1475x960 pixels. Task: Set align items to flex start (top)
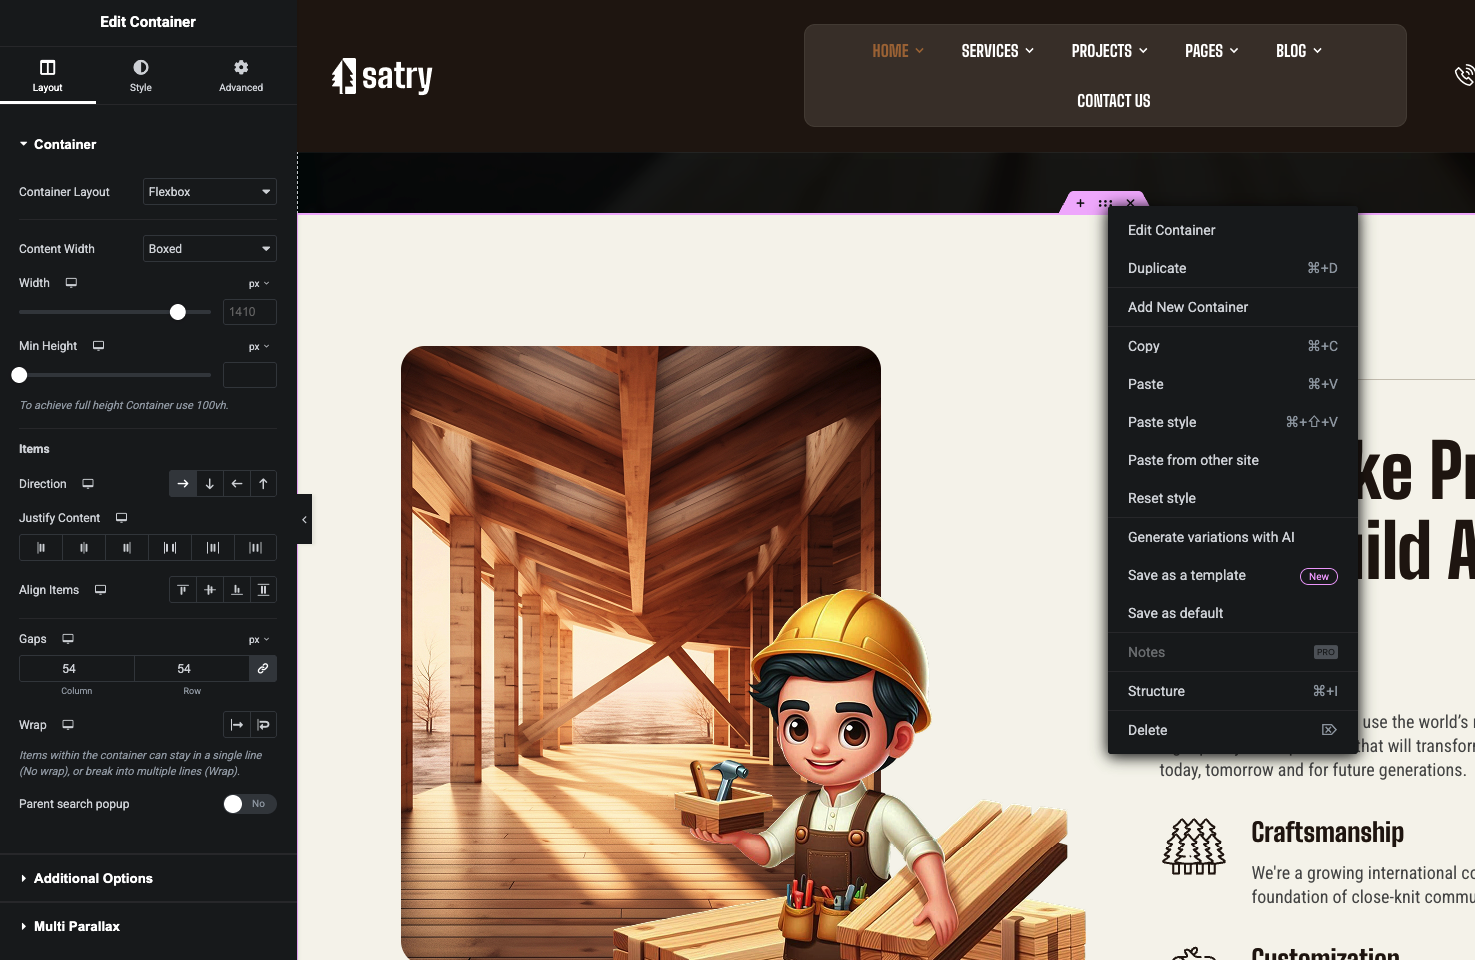(x=183, y=590)
